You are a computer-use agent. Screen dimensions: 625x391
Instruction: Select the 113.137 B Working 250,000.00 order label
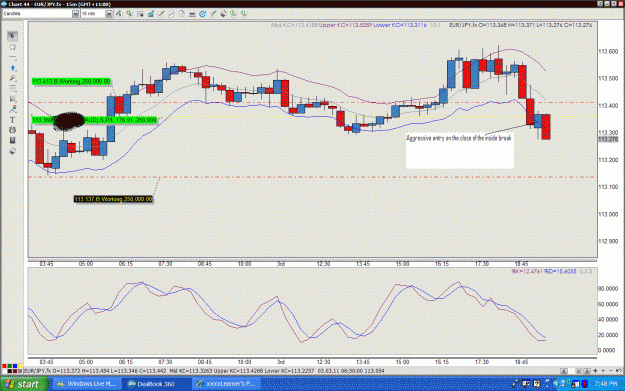point(113,199)
